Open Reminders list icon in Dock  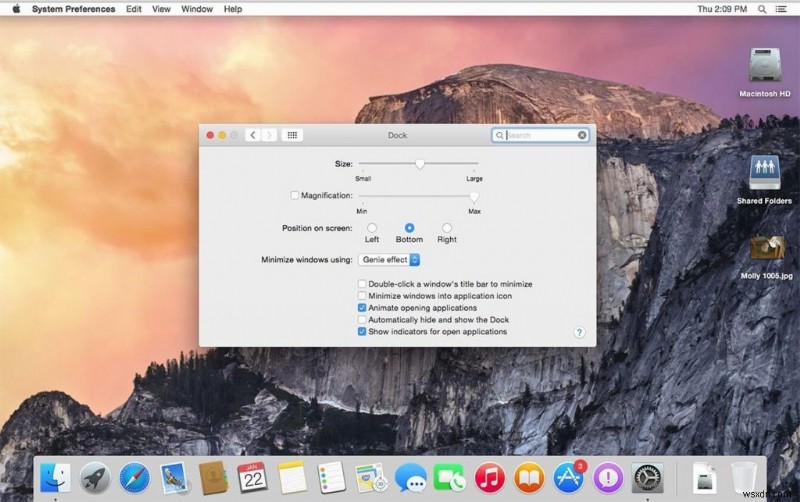click(332, 478)
